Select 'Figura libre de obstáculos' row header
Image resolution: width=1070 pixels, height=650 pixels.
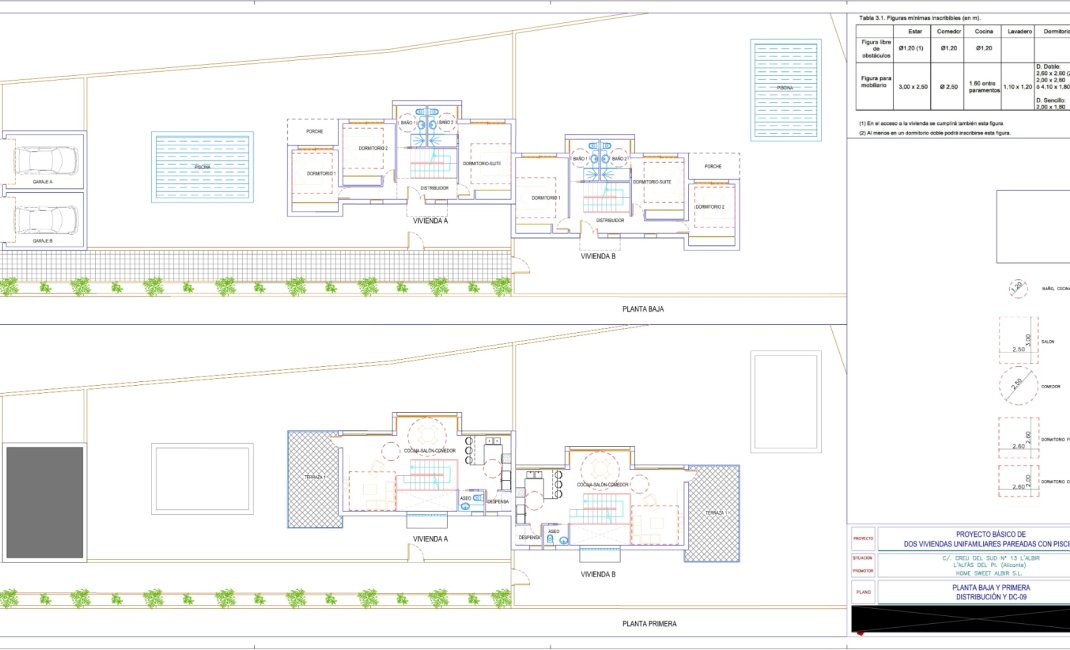(876, 49)
